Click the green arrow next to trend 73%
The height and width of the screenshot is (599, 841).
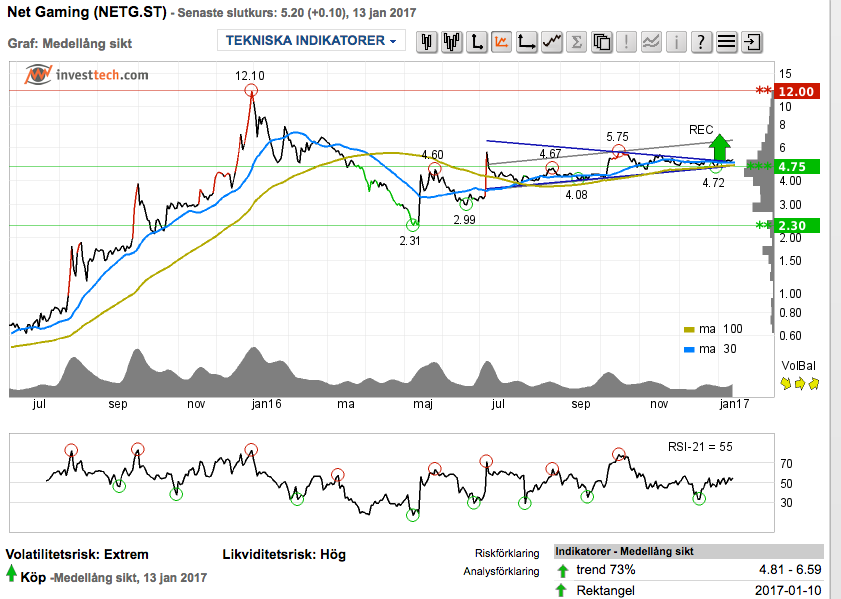click(562, 571)
